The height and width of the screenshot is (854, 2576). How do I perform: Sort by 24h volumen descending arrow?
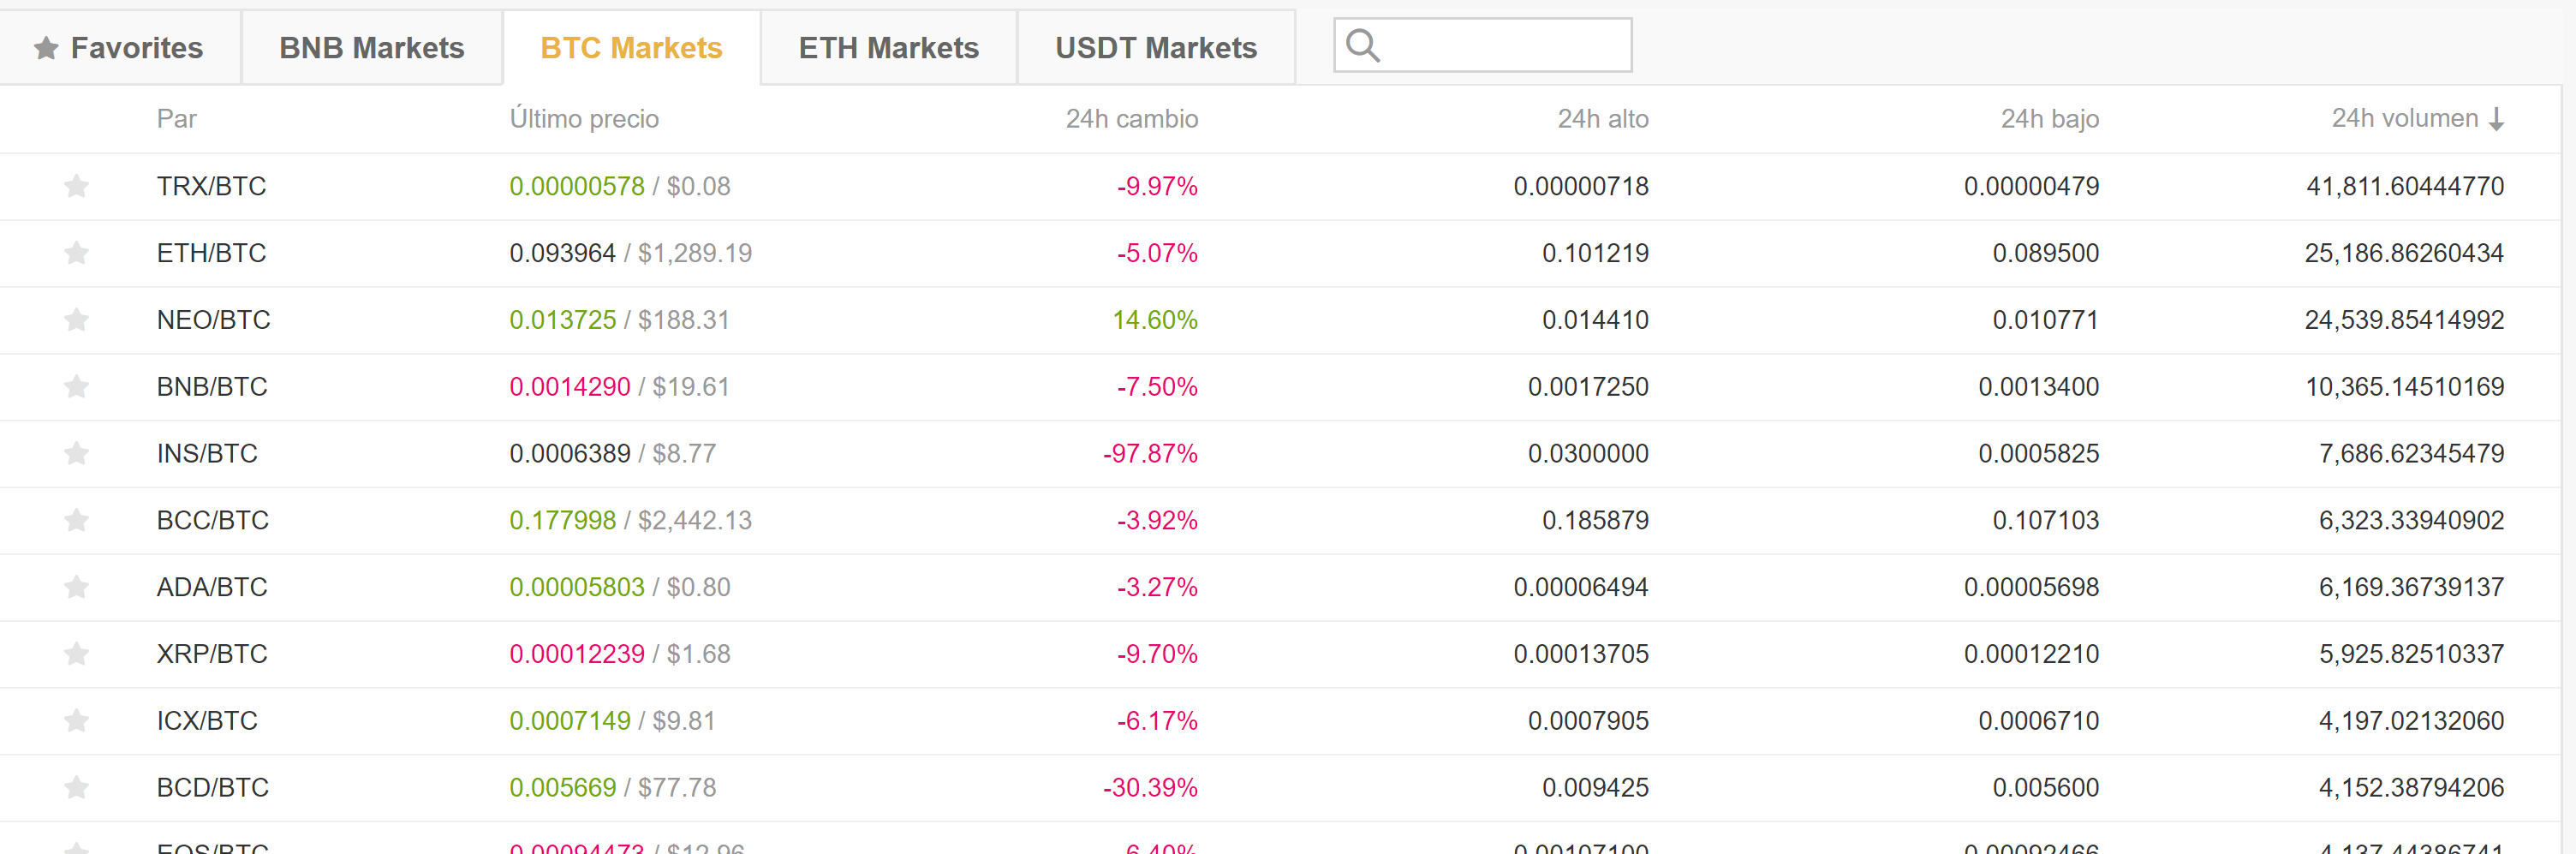pyautogui.click(x=2497, y=119)
